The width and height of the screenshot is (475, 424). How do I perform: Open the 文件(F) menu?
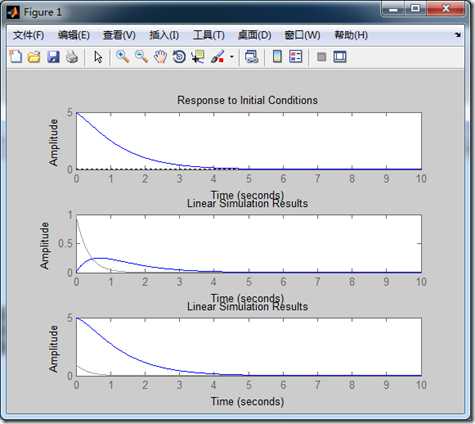[x=29, y=35]
